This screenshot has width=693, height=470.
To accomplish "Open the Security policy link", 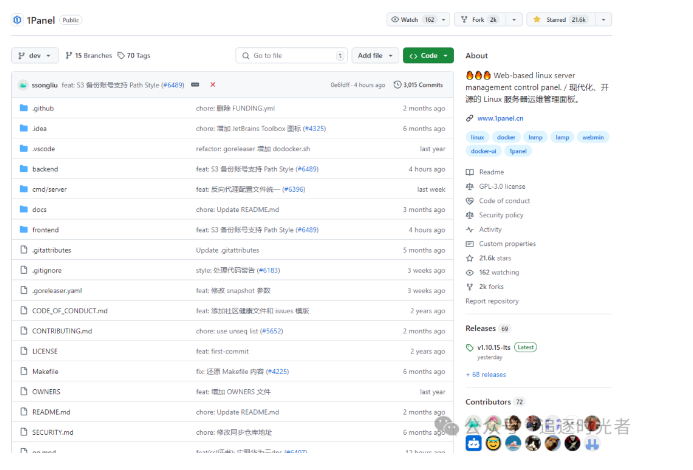I will click(x=501, y=215).
